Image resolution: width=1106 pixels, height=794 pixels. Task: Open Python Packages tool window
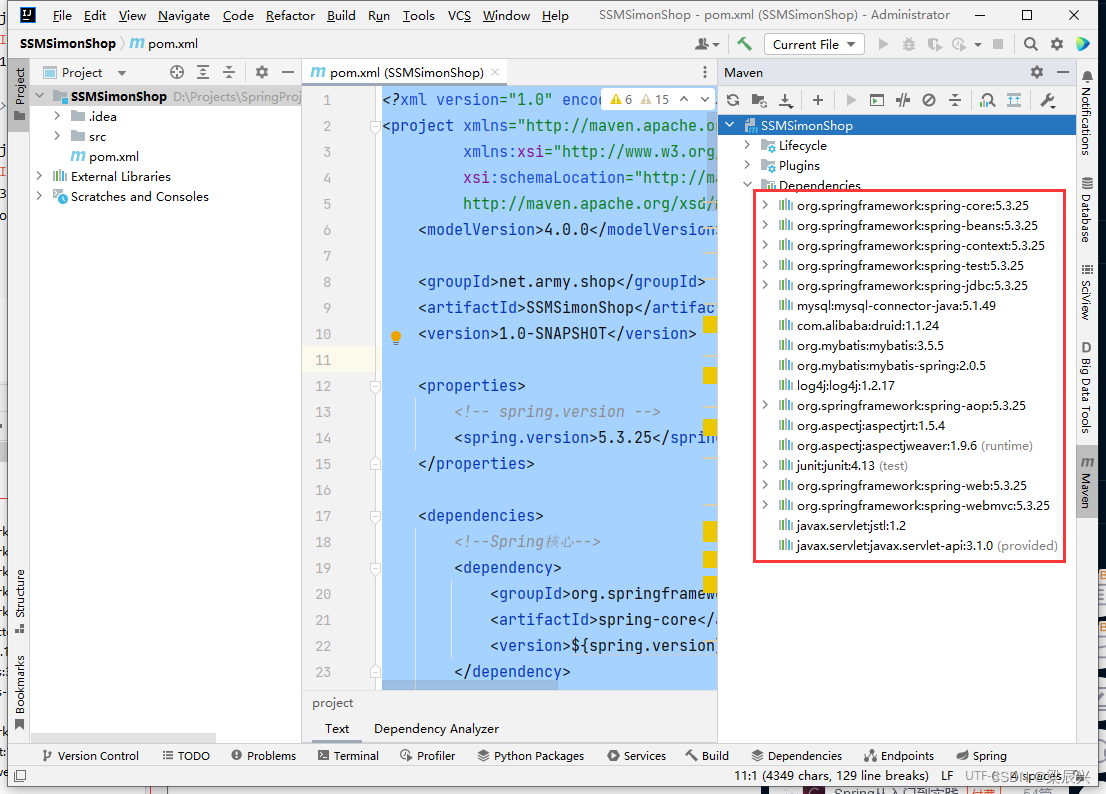530,756
